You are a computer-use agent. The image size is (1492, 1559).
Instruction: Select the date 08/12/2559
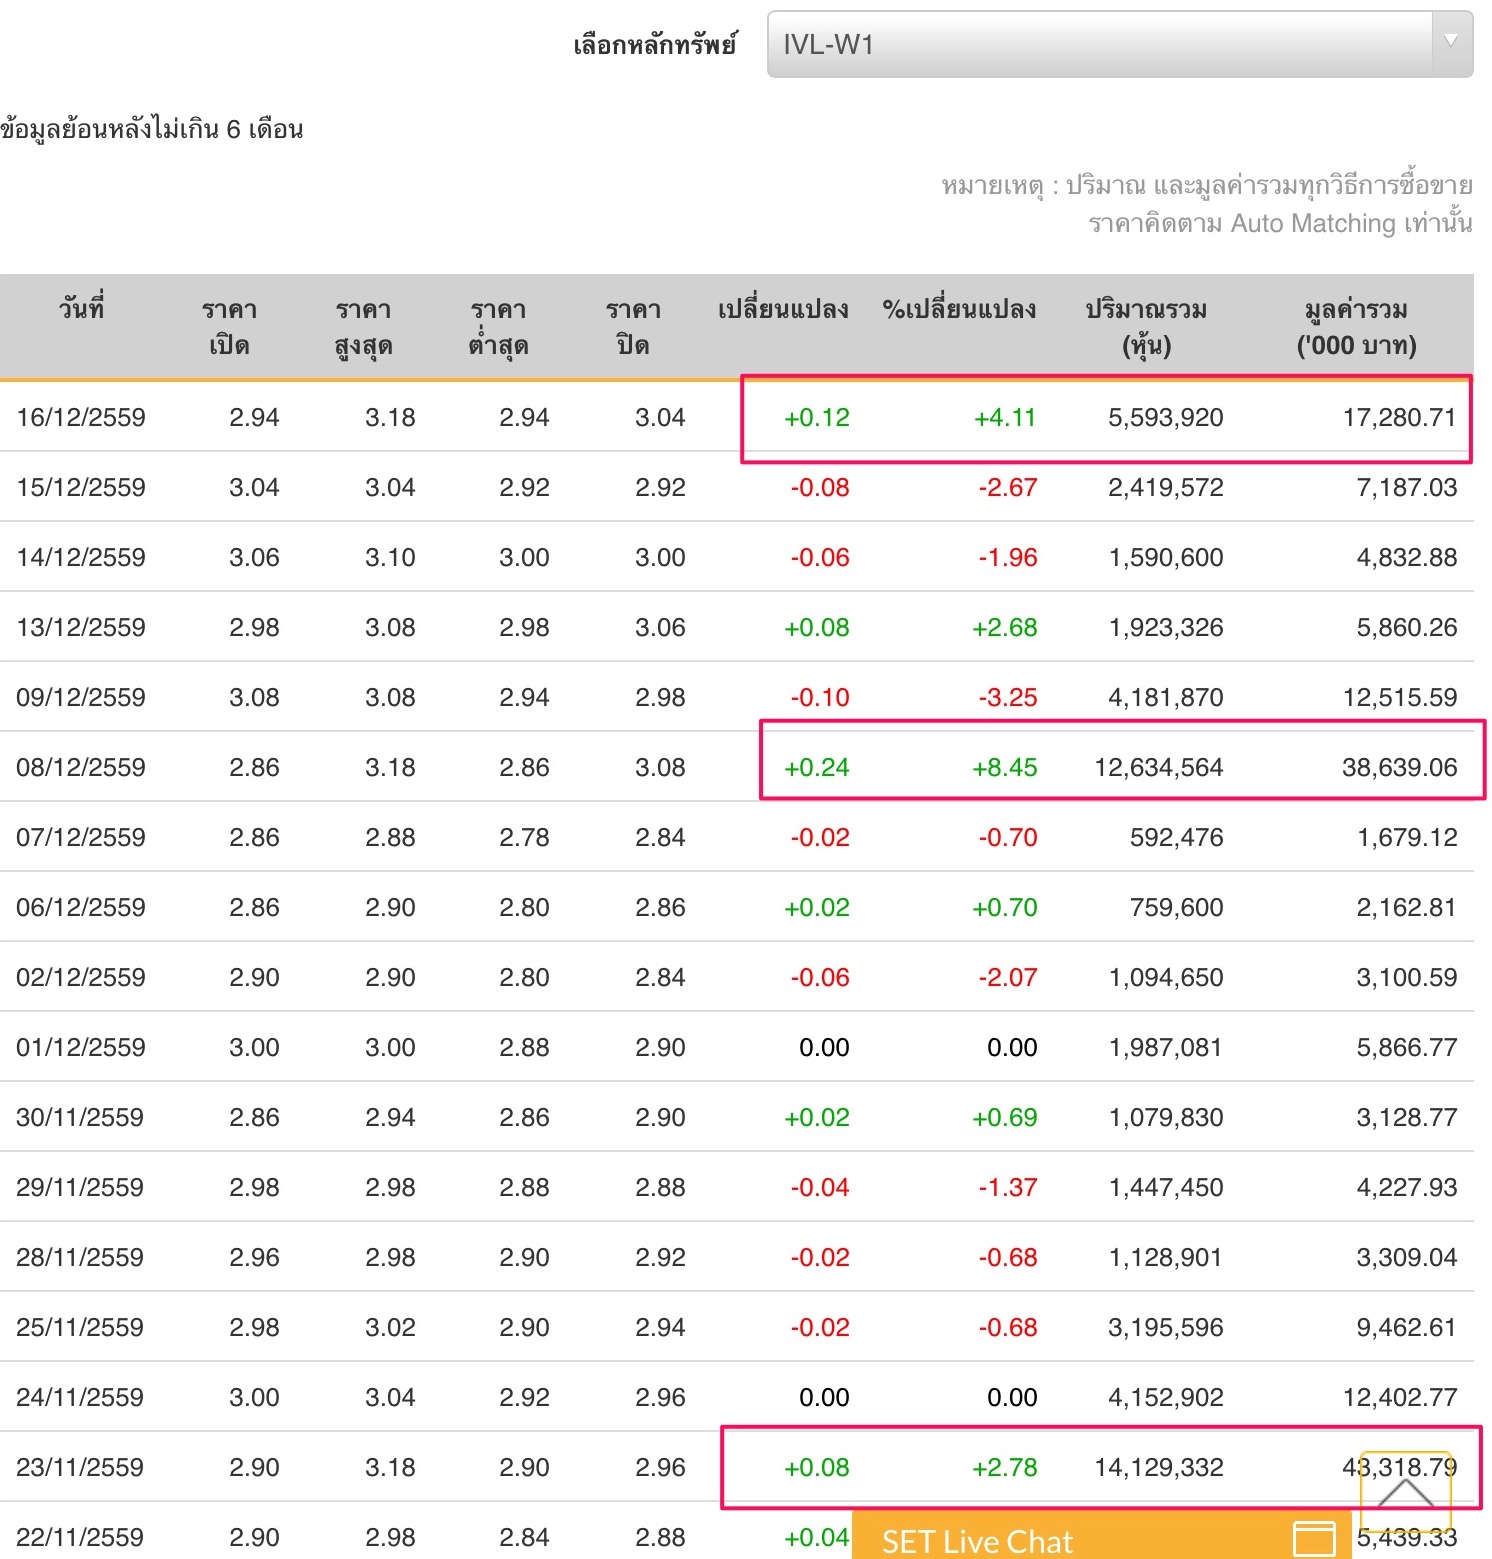81,767
